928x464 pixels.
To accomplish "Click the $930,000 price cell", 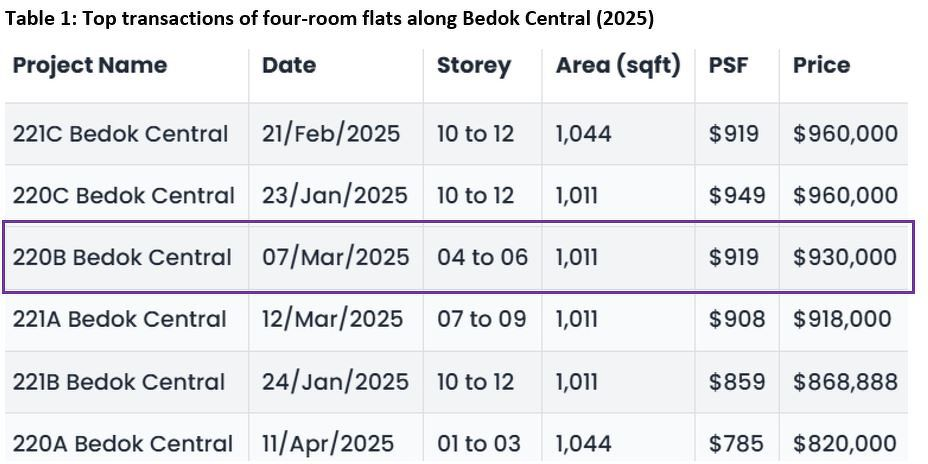I will click(845, 257).
